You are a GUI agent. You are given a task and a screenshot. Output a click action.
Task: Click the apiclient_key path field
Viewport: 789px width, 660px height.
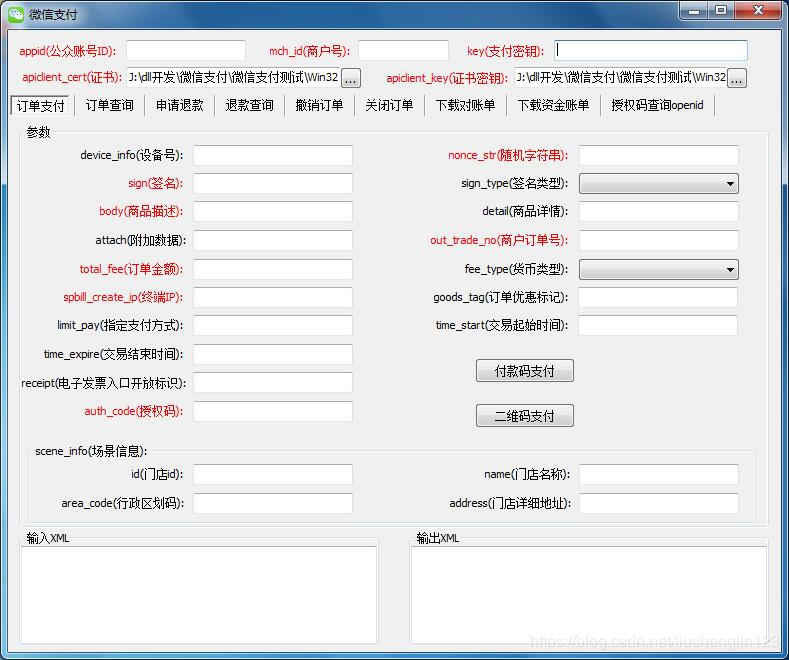[620, 77]
